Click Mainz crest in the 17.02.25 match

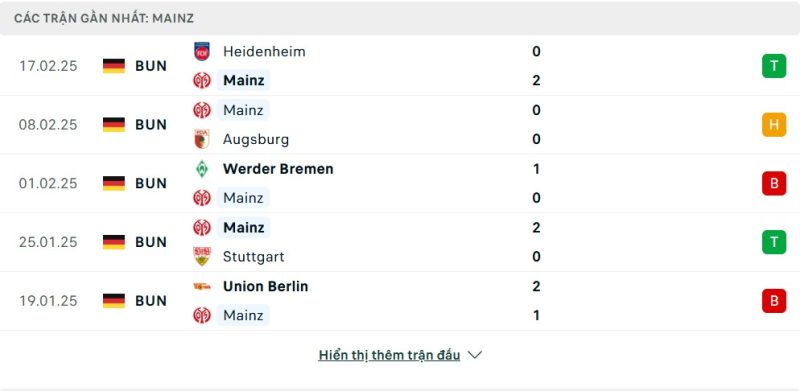(x=202, y=81)
